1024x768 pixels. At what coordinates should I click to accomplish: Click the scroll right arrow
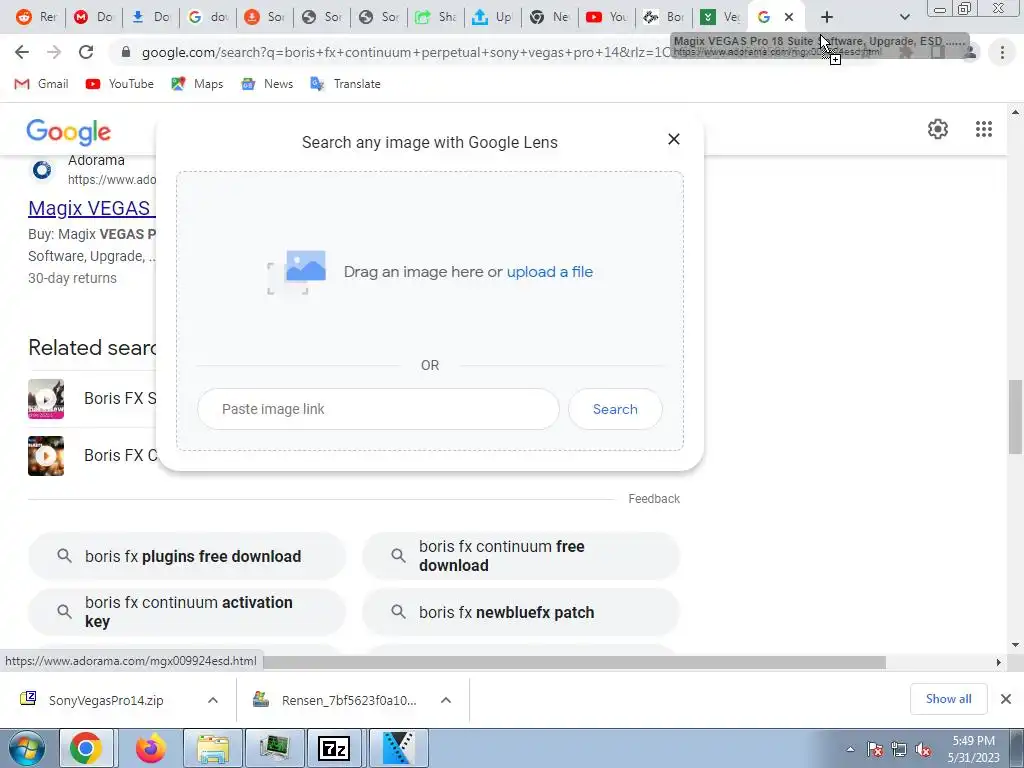[x=998, y=662]
